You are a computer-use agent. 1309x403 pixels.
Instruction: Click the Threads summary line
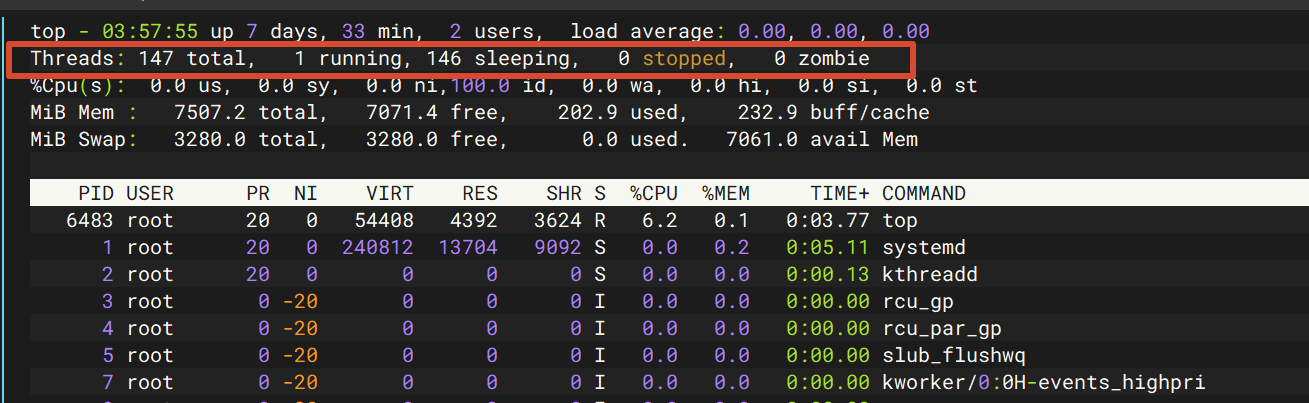450,59
